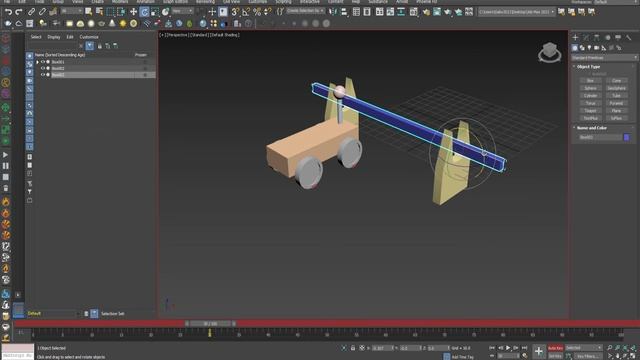Select the Select and Link tool
The image size is (640, 360).
(x=31, y=12)
